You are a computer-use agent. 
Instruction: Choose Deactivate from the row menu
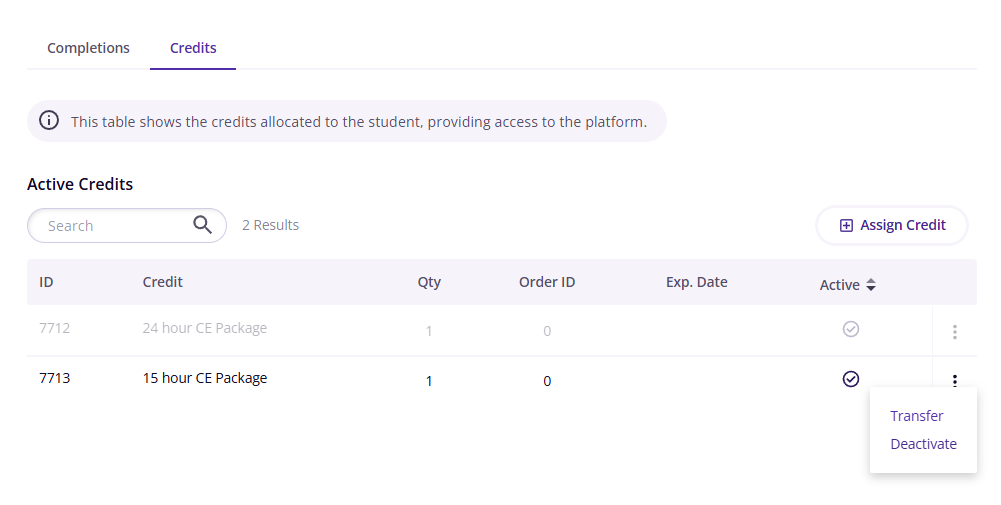click(x=923, y=444)
